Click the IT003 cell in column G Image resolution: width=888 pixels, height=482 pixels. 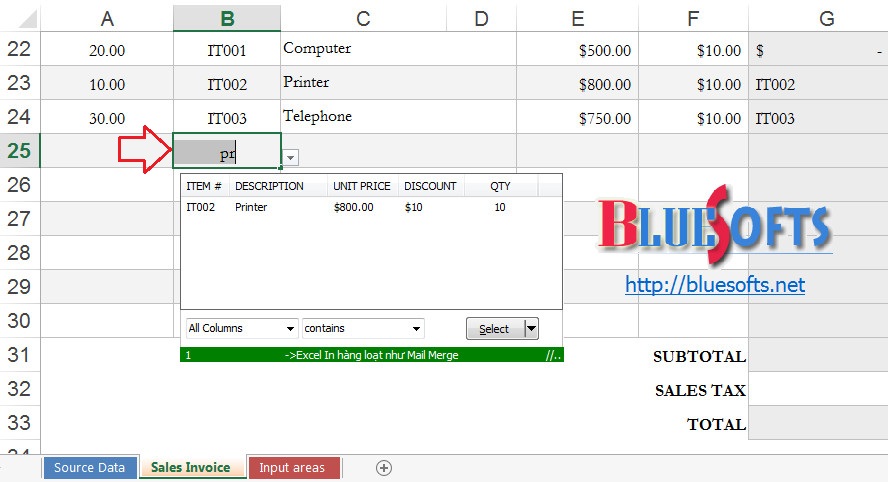818,118
